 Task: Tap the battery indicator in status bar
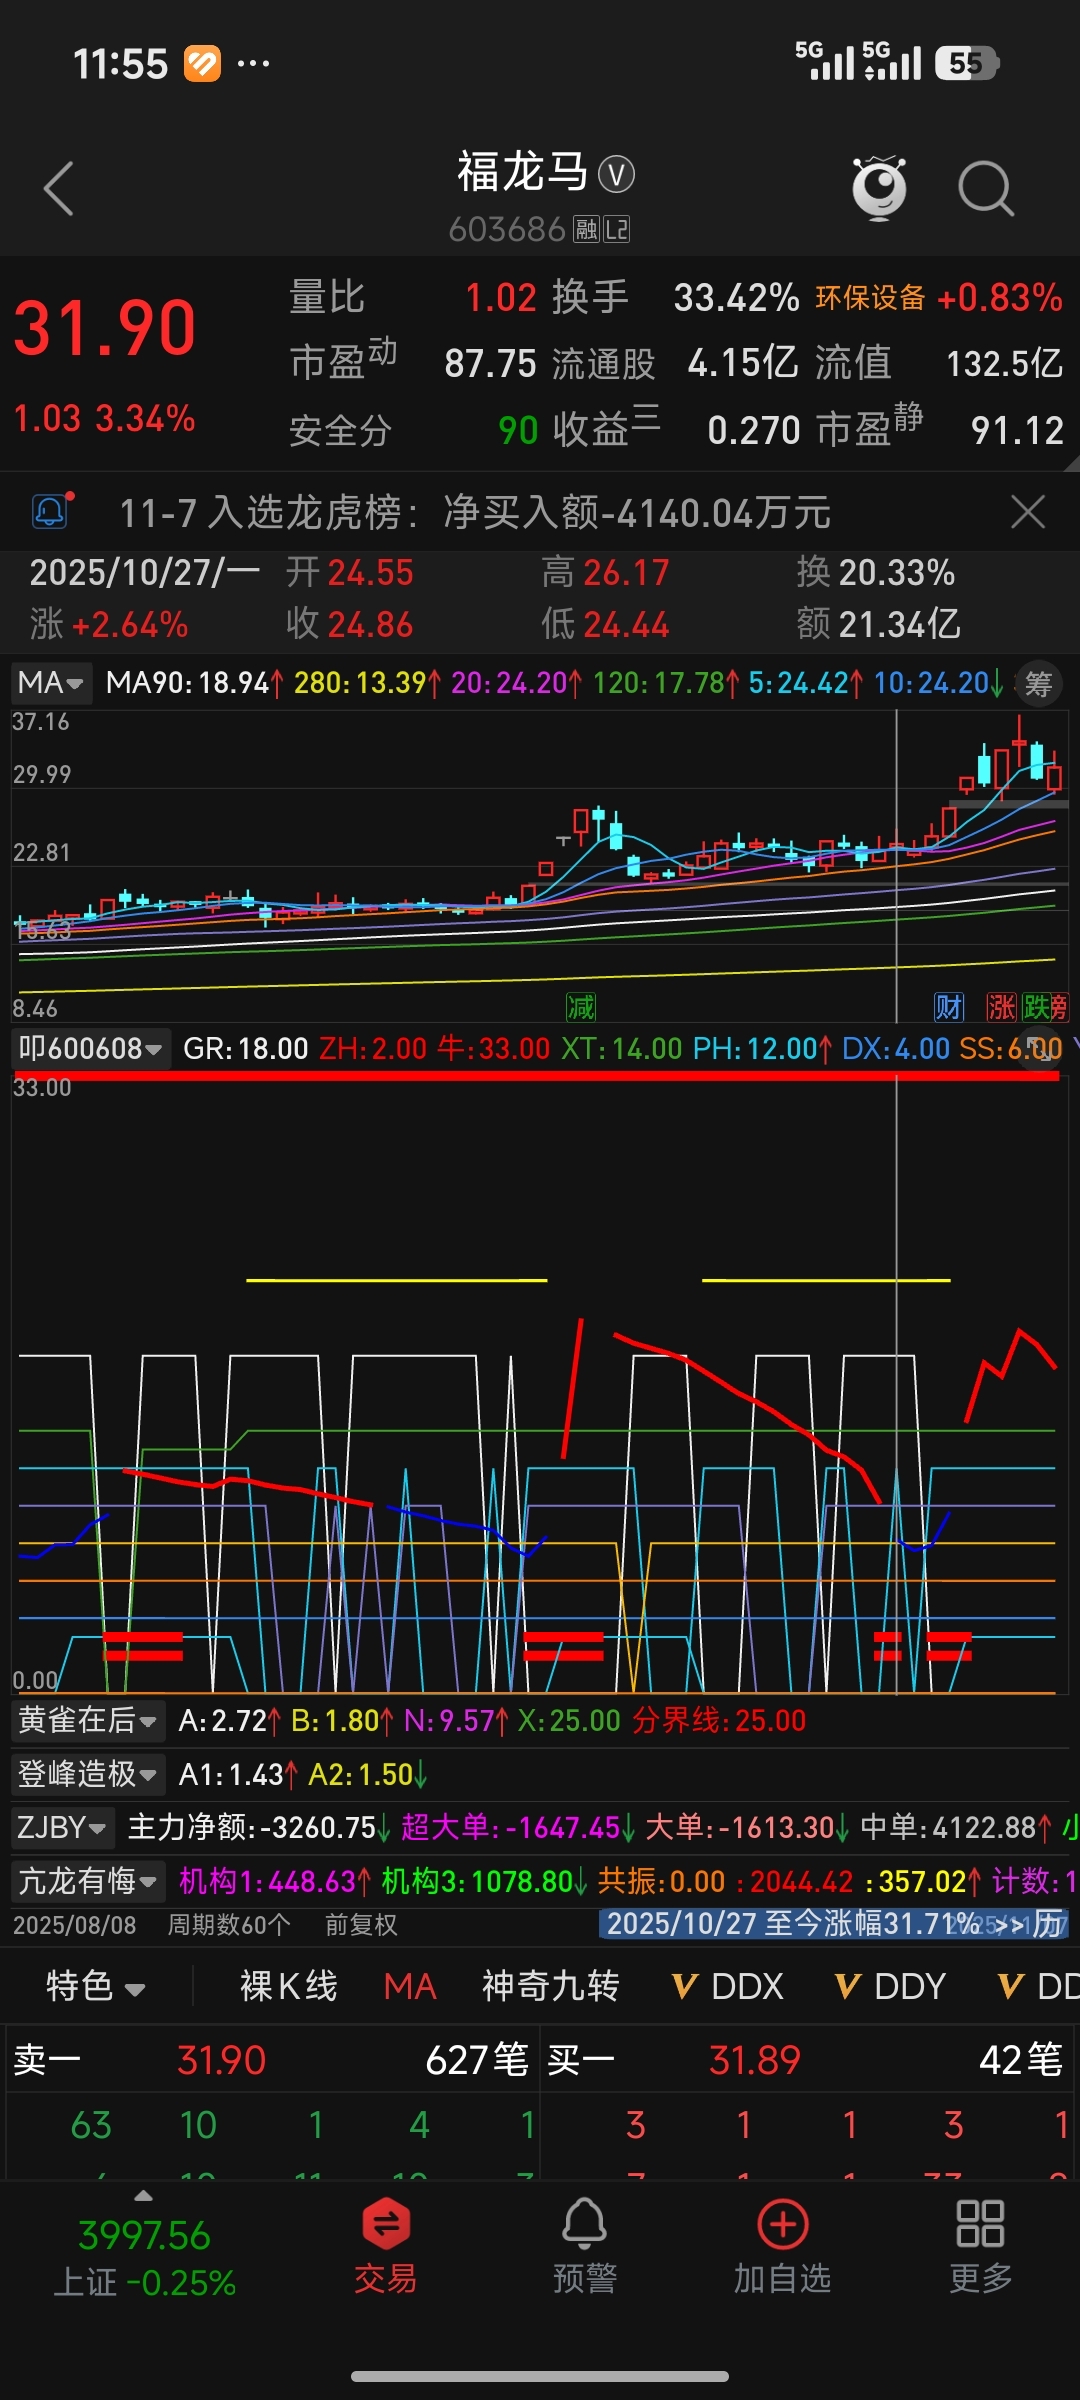click(966, 64)
